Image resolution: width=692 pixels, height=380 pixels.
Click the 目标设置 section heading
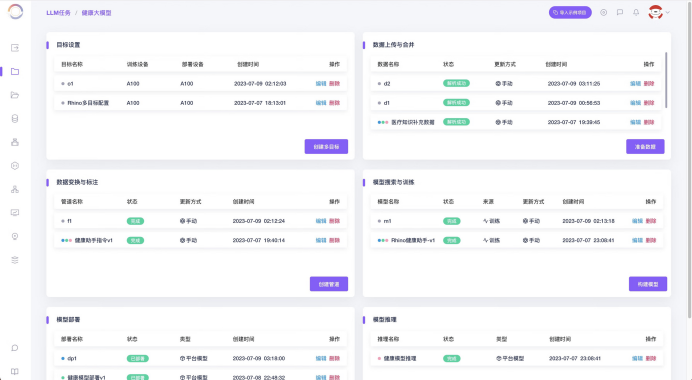tap(68, 45)
